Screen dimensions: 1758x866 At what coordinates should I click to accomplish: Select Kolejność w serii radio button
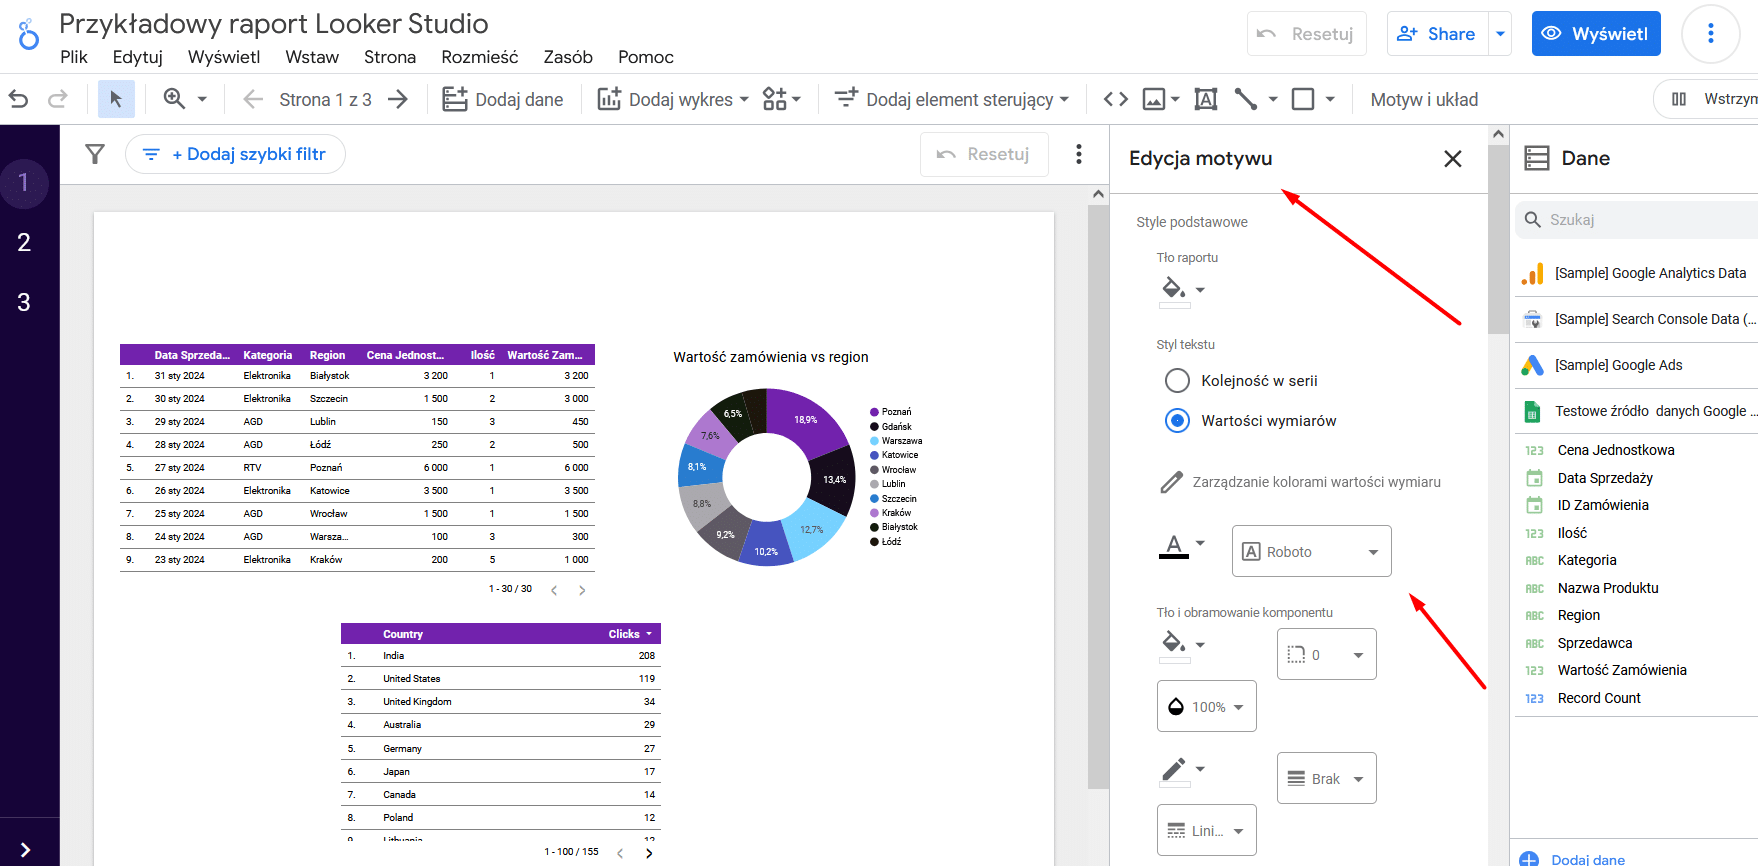1178,381
